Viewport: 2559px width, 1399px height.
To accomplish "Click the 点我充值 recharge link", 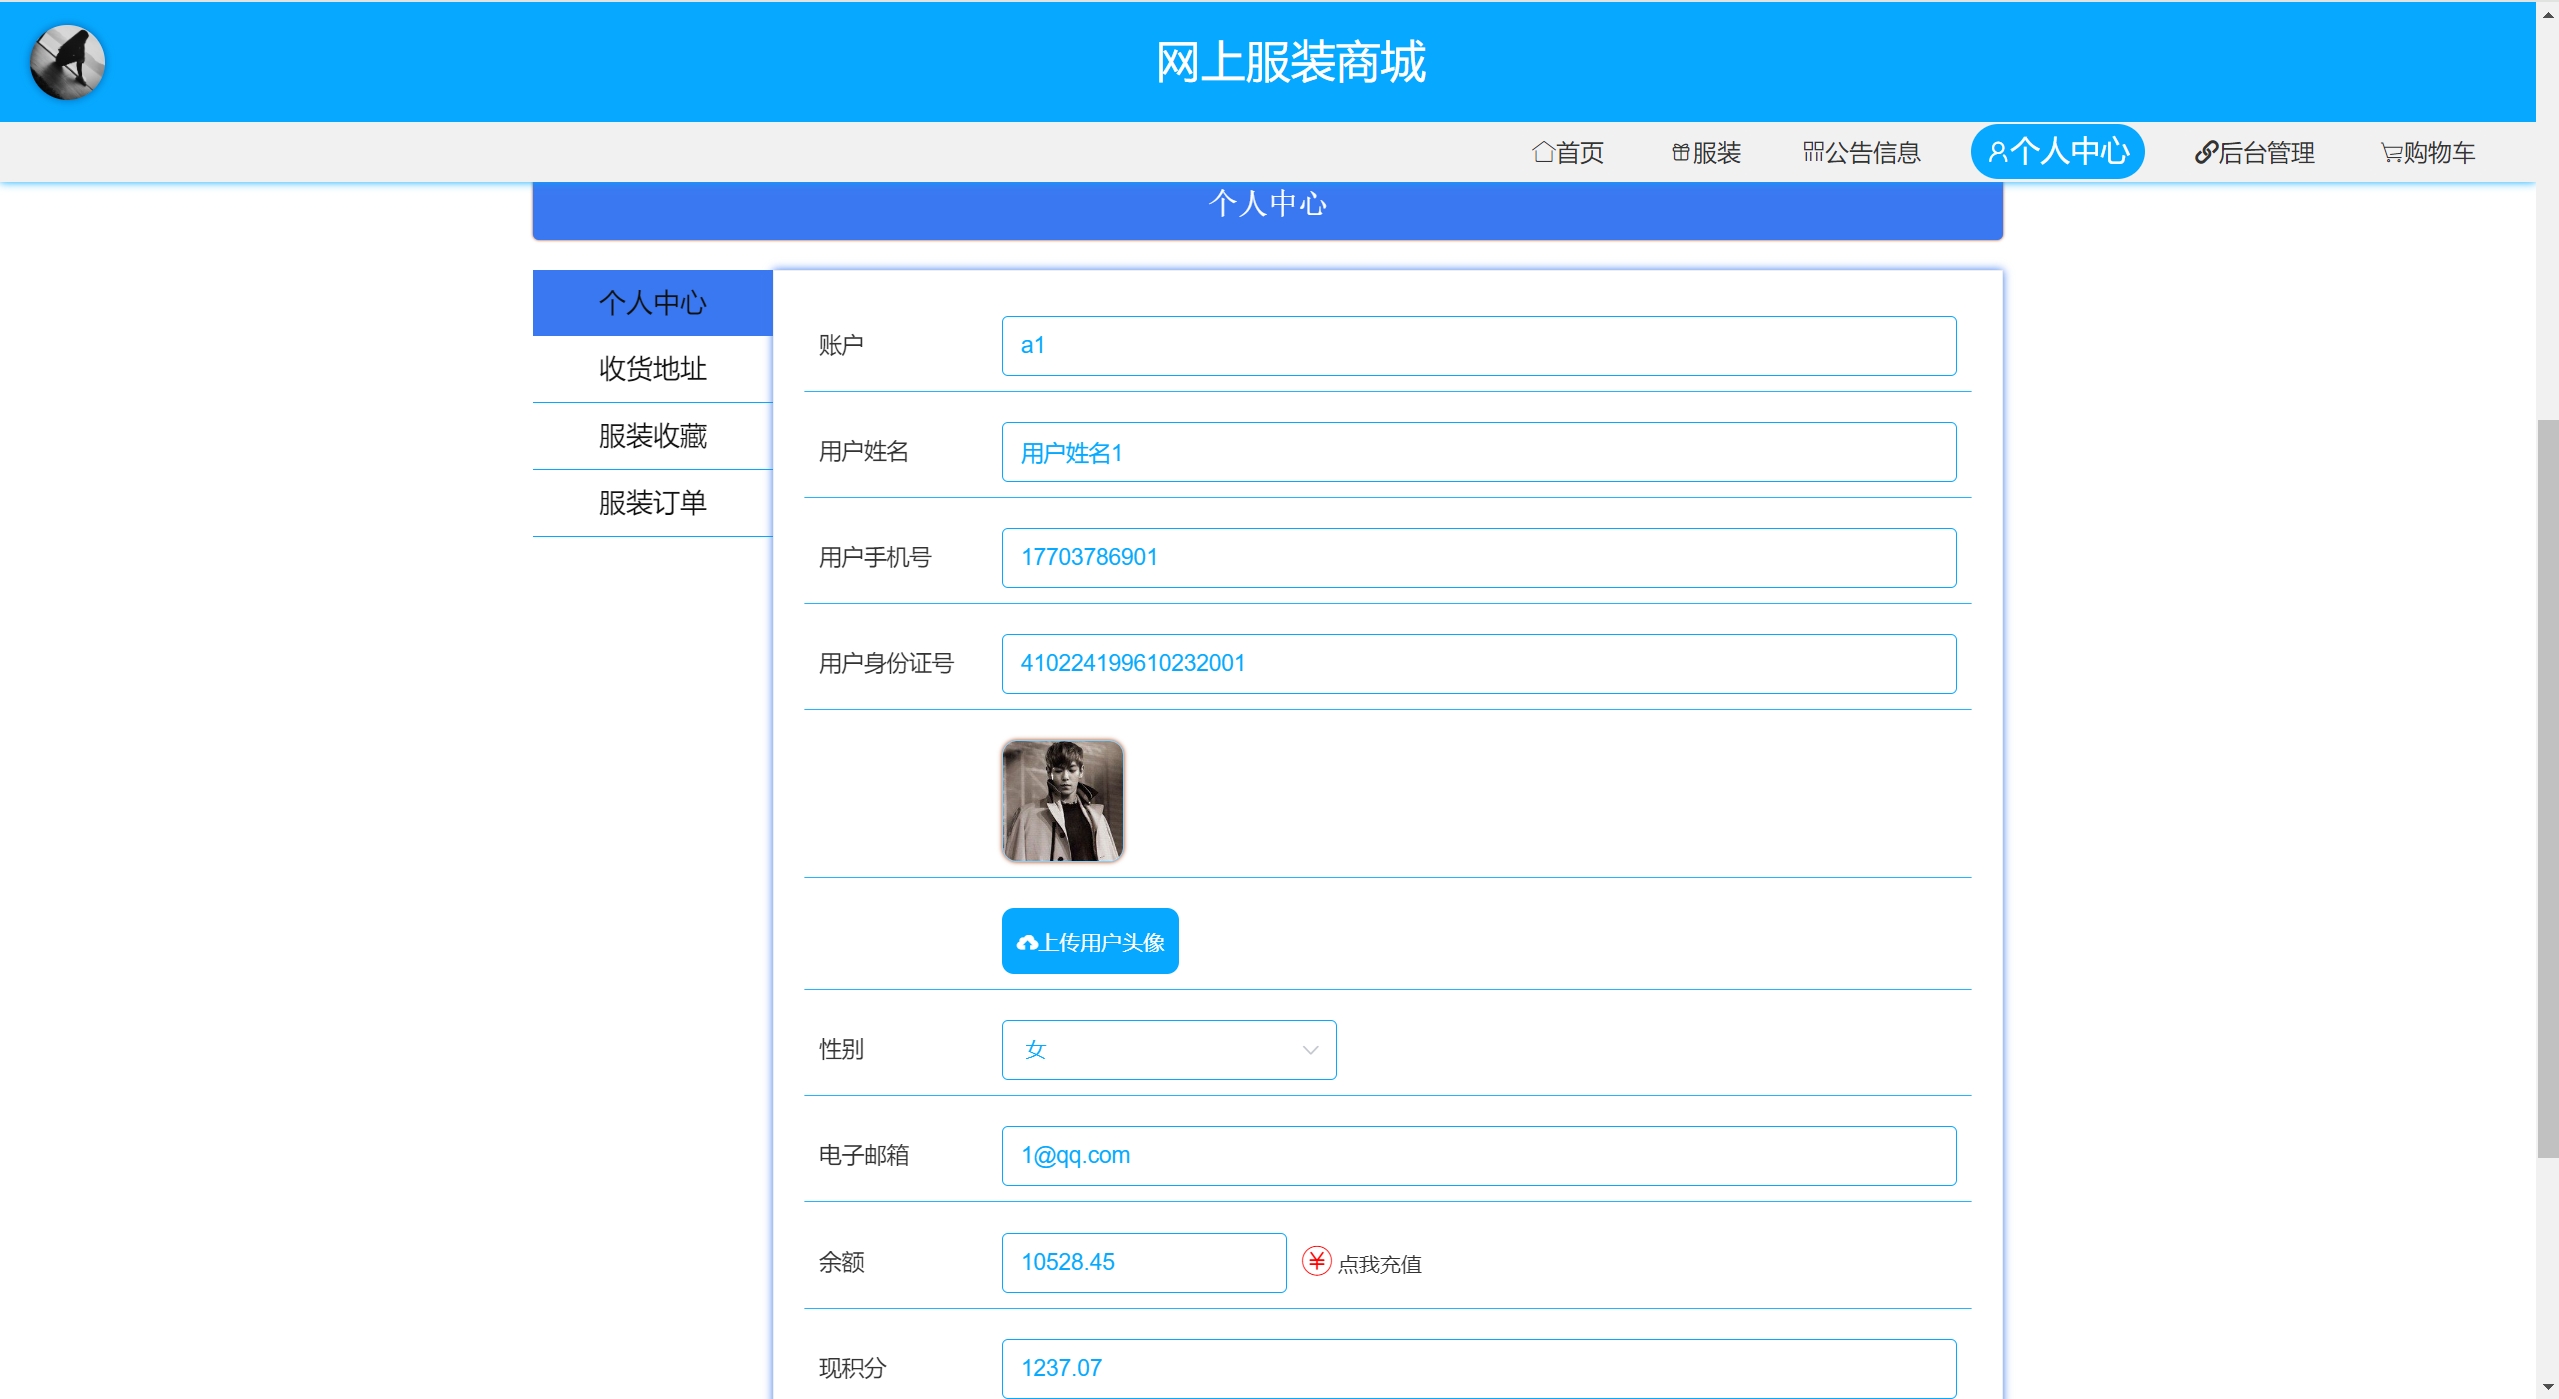I will (1379, 1264).
